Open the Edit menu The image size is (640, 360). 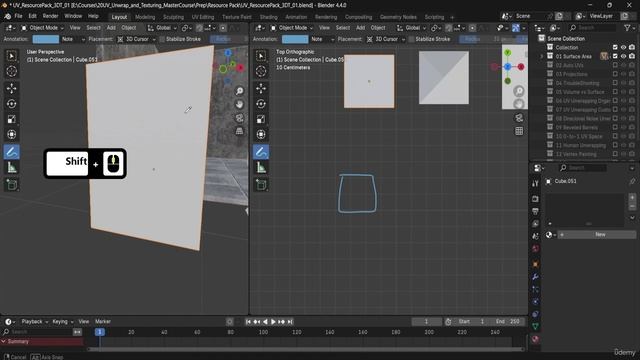(33, 16)
